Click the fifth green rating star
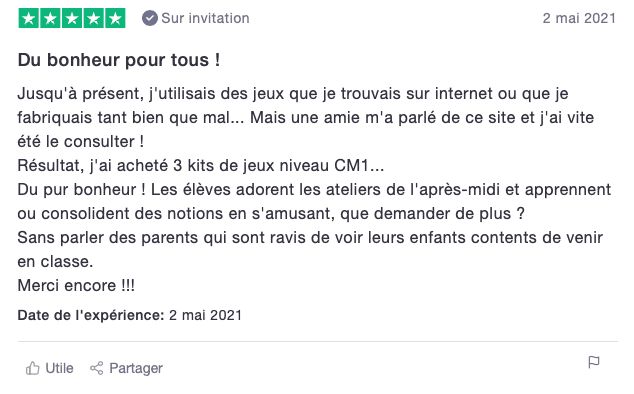Screen dimensions: 634x394 pyautogui.click(x=115, y=18)
